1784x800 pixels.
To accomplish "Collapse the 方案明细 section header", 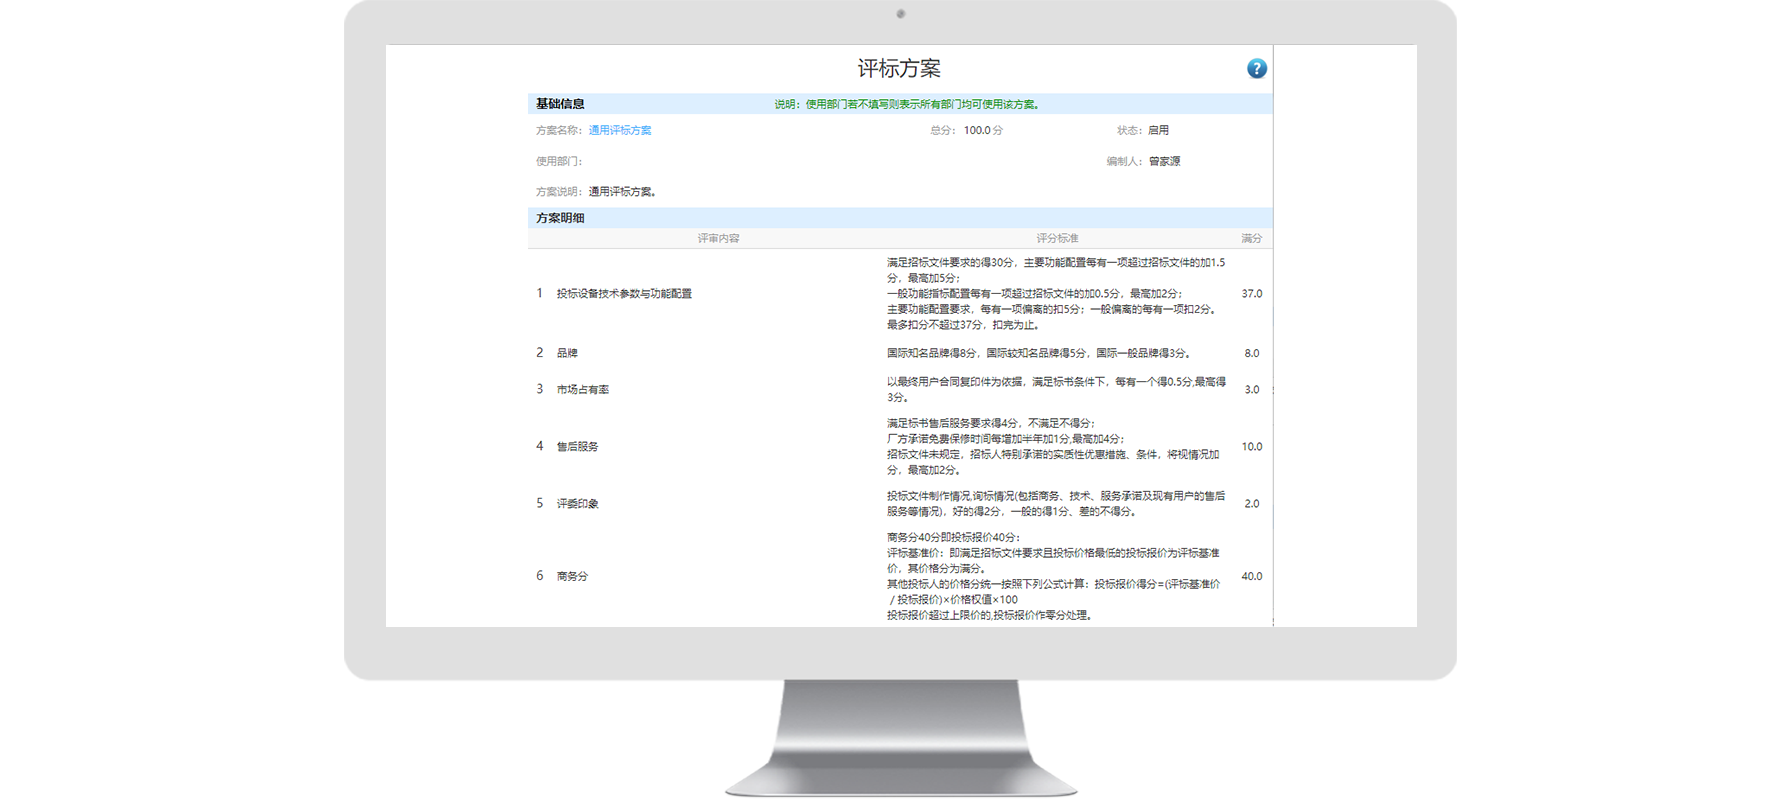I will [560, 218].
